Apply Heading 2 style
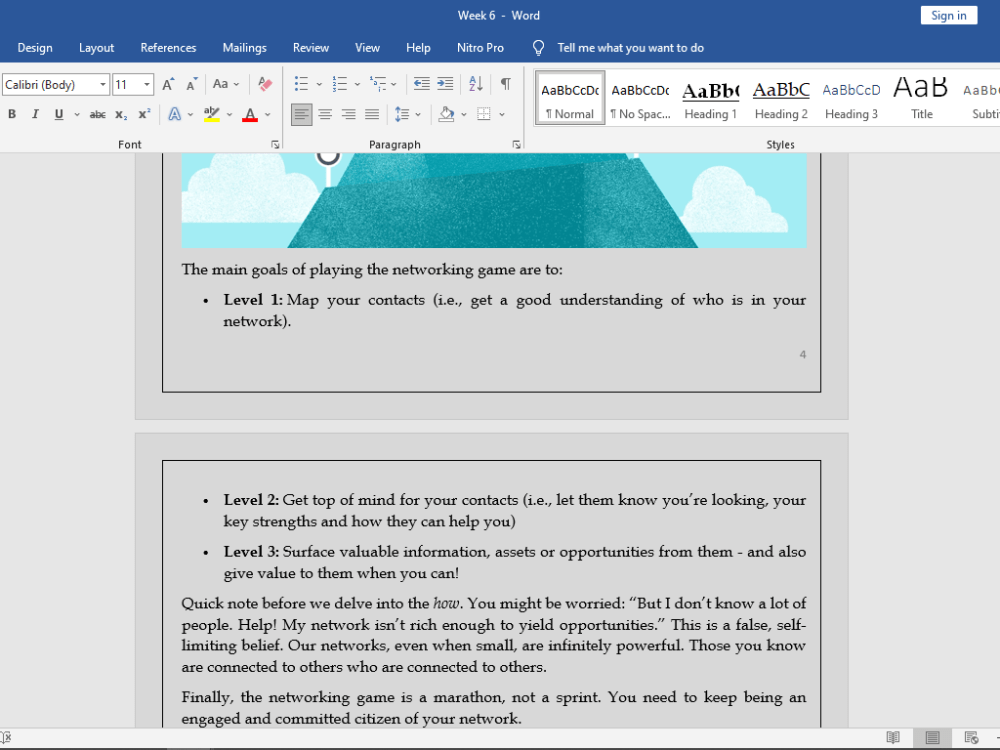The width and height of the screenshot is (1000, 750). coord(781,98)
